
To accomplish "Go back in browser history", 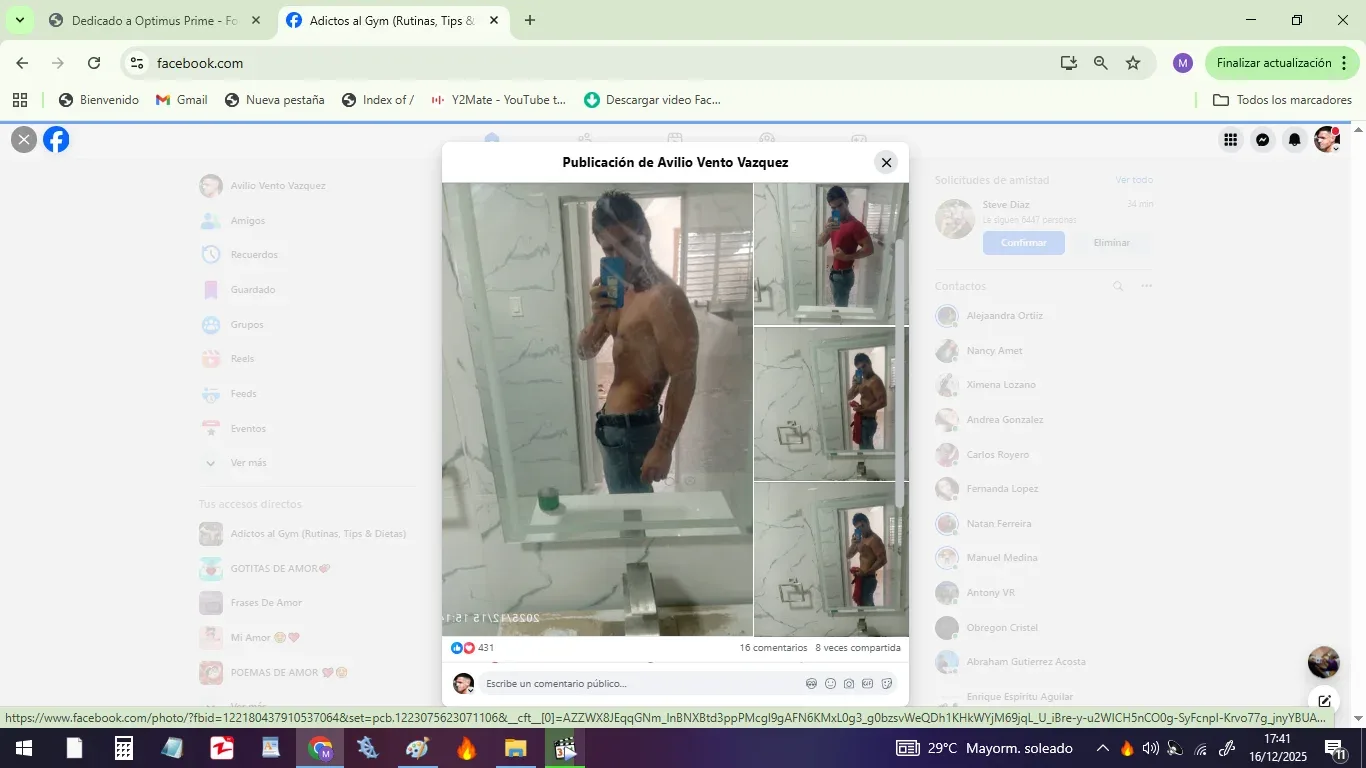I will pos(22,63).
